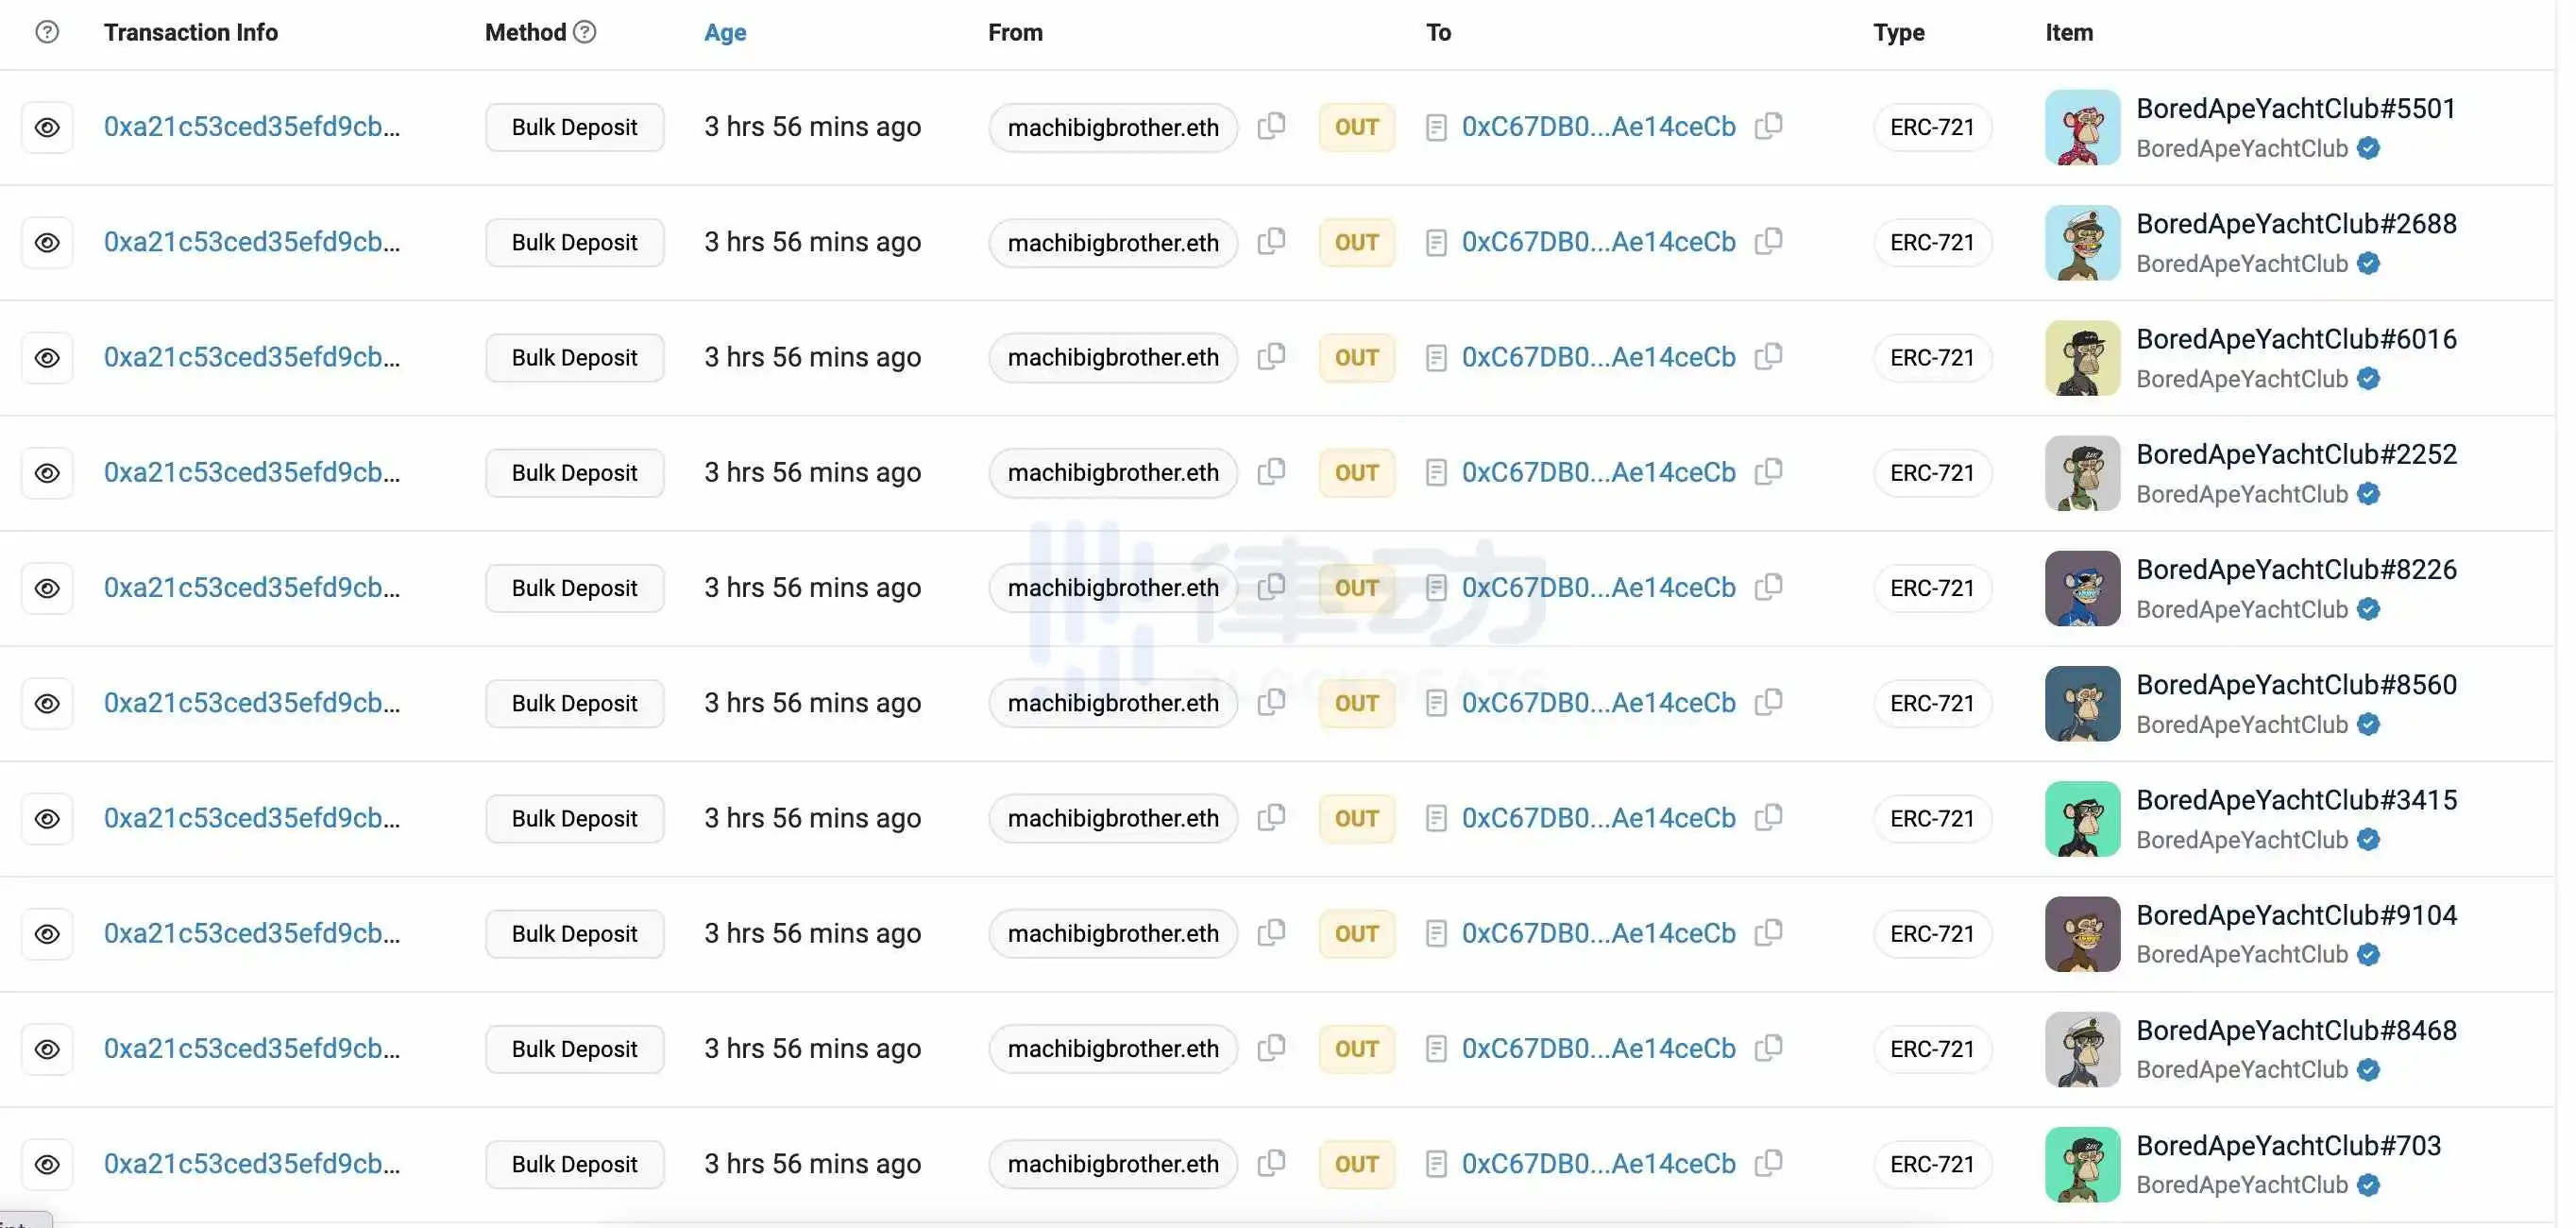This screenshot has height=1228, width=2576.
Task: Preview transaction in the BoredApeYachtClub#8226 row
Action: tap(47, 588)
